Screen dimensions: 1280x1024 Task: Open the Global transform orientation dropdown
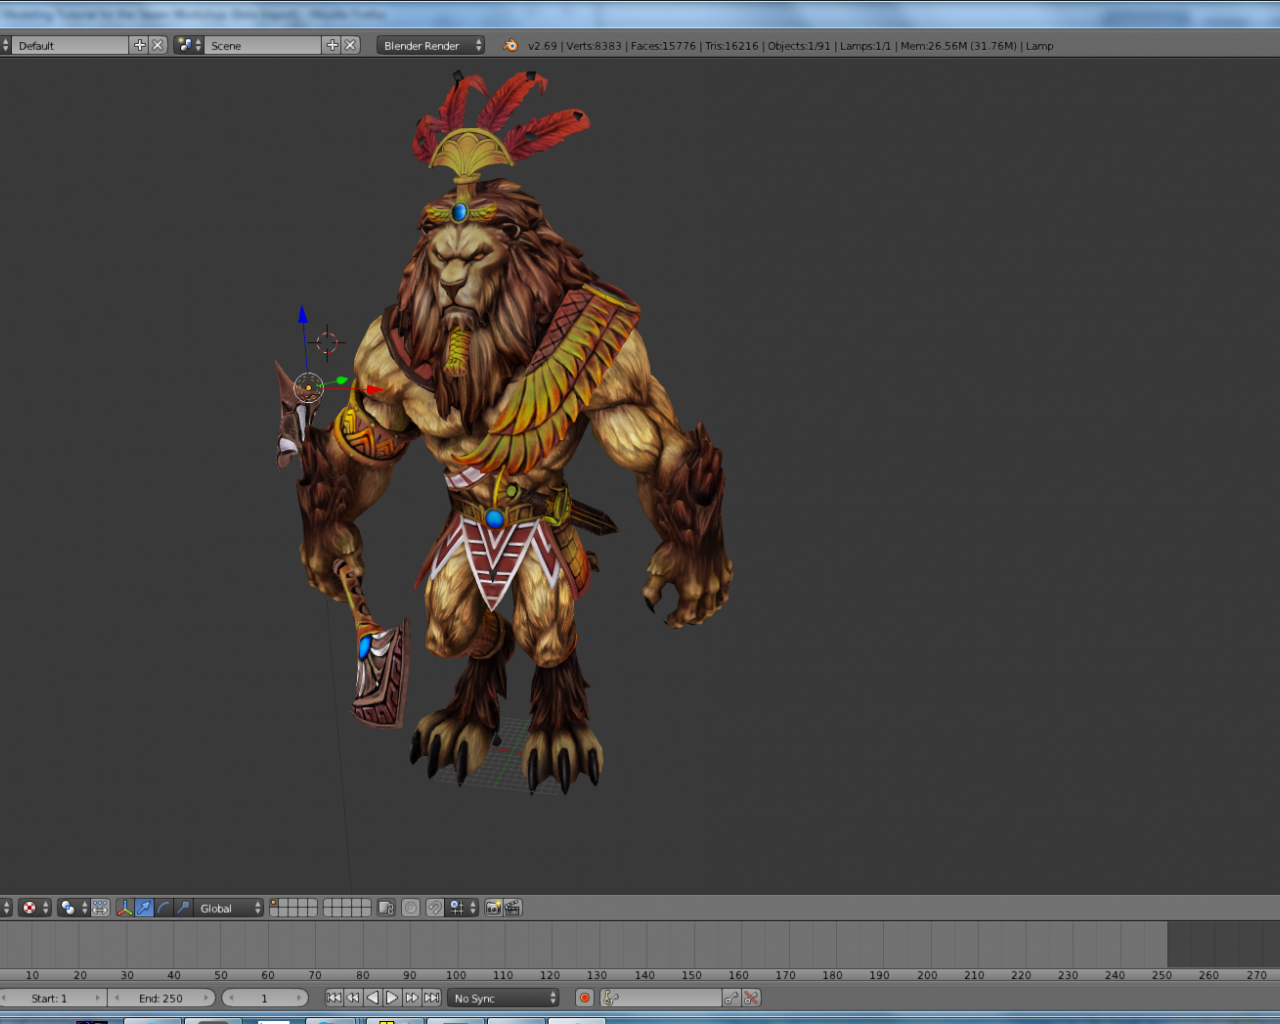coord(229,908)
